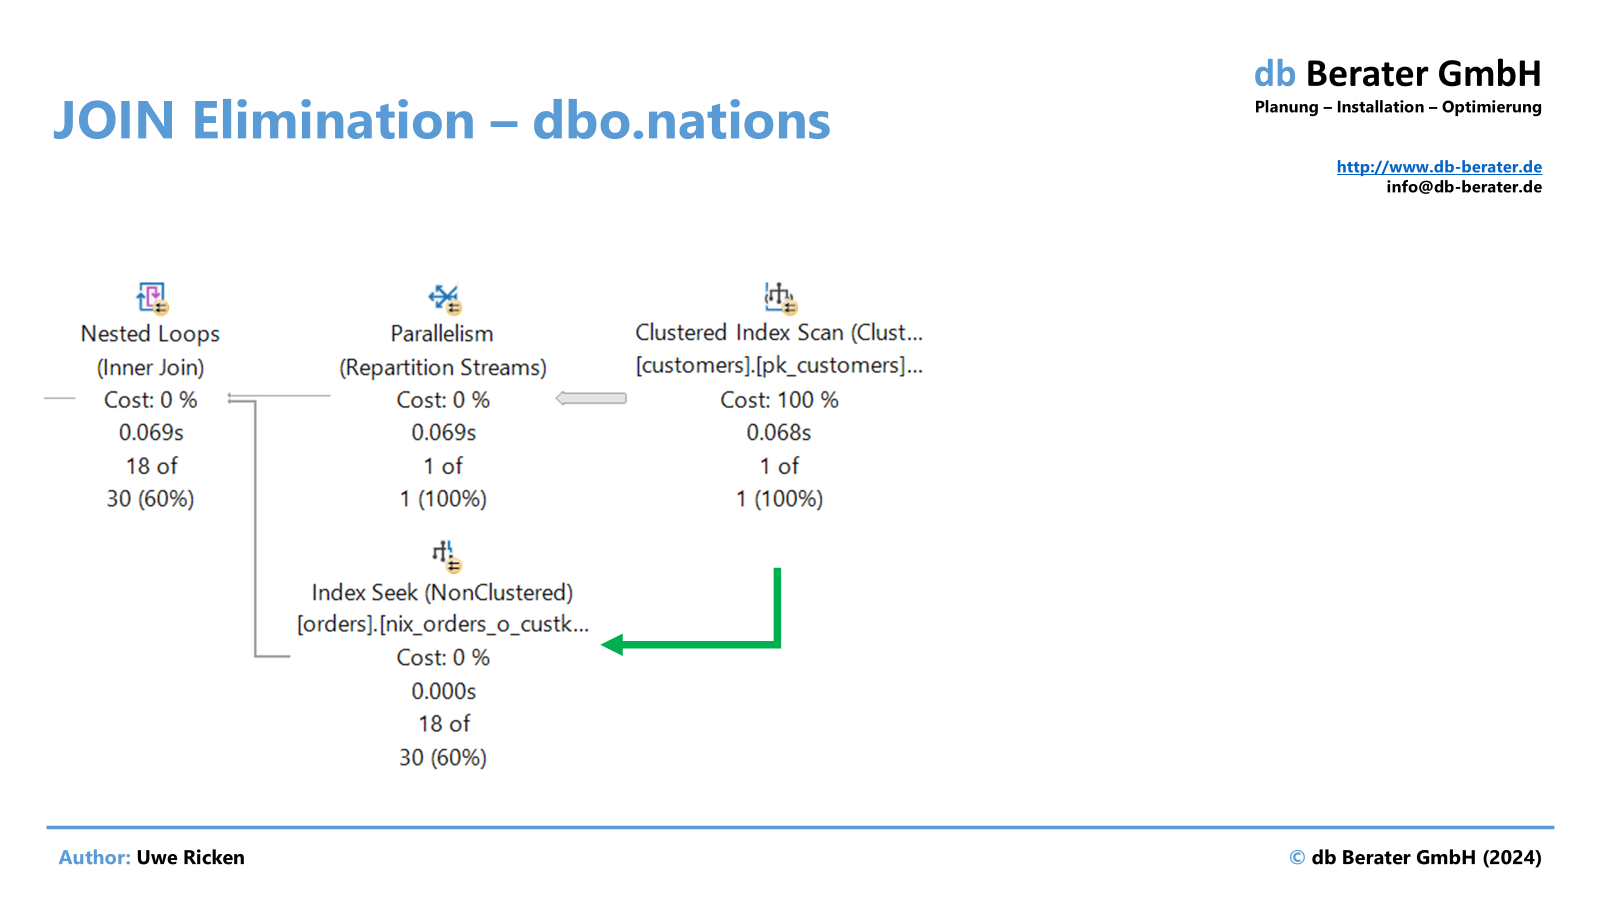The image size is (1600, 900).
Task: Select '1 (100%)' under Parallelism
Action: [443, 499]
